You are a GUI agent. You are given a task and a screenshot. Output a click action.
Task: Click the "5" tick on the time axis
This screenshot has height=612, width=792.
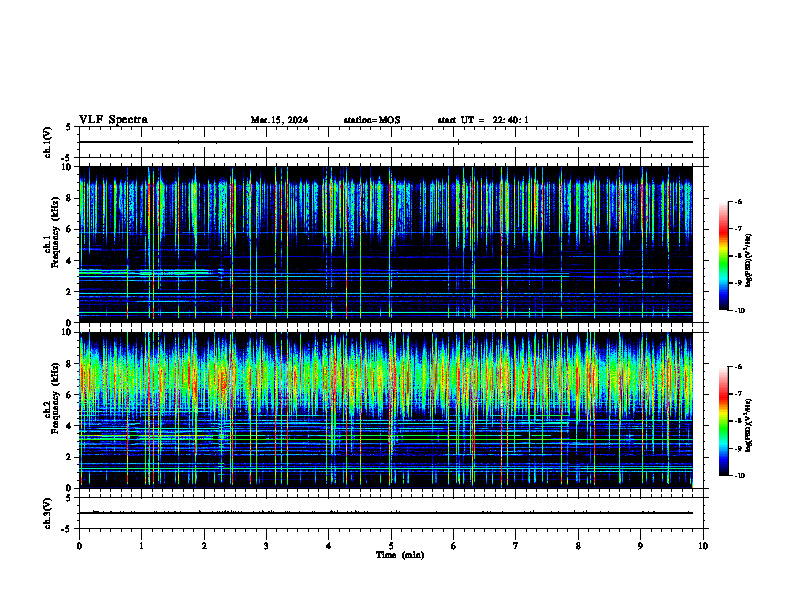(391, 546)
